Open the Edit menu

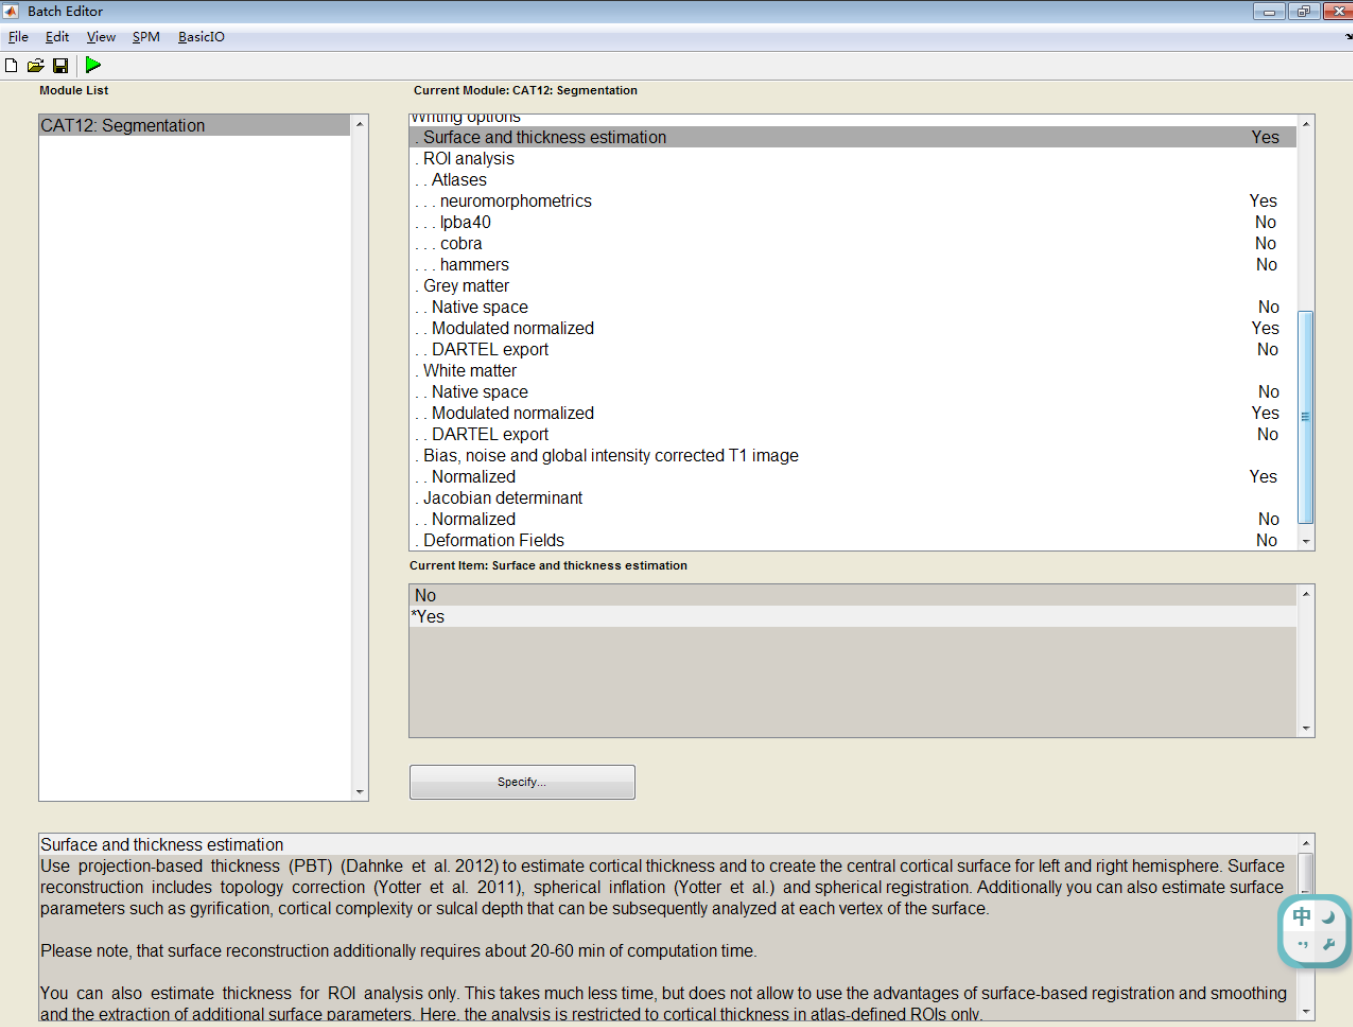[x=57, y=37]
